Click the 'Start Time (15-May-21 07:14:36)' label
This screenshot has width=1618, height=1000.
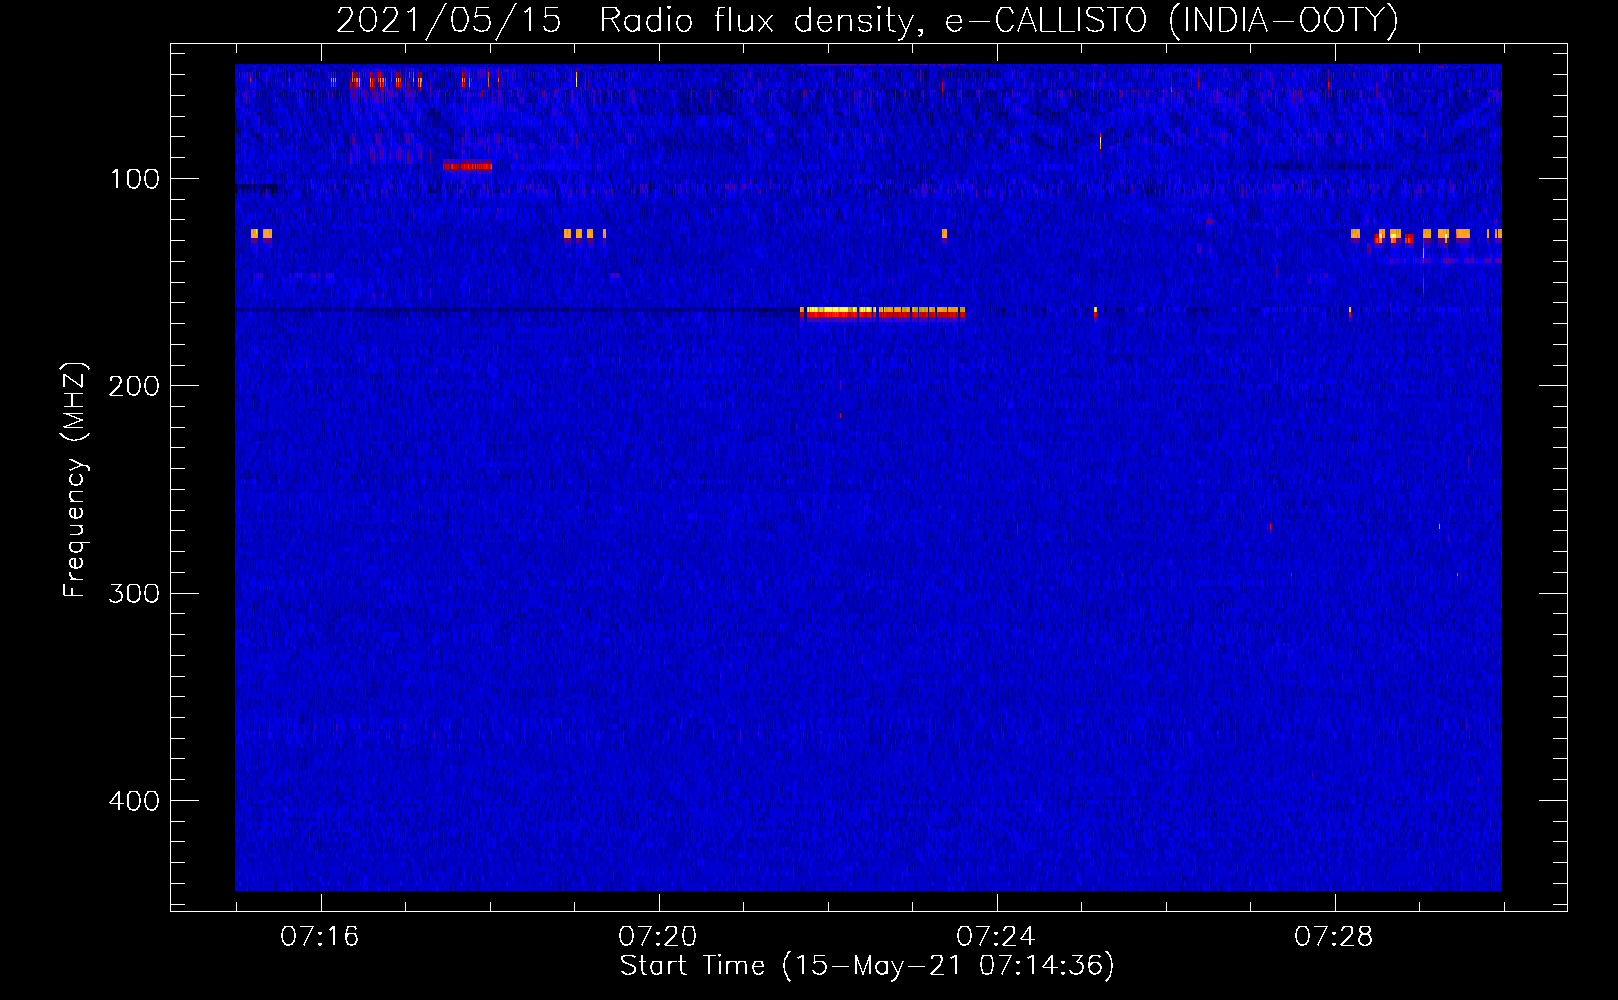point(867,966)
